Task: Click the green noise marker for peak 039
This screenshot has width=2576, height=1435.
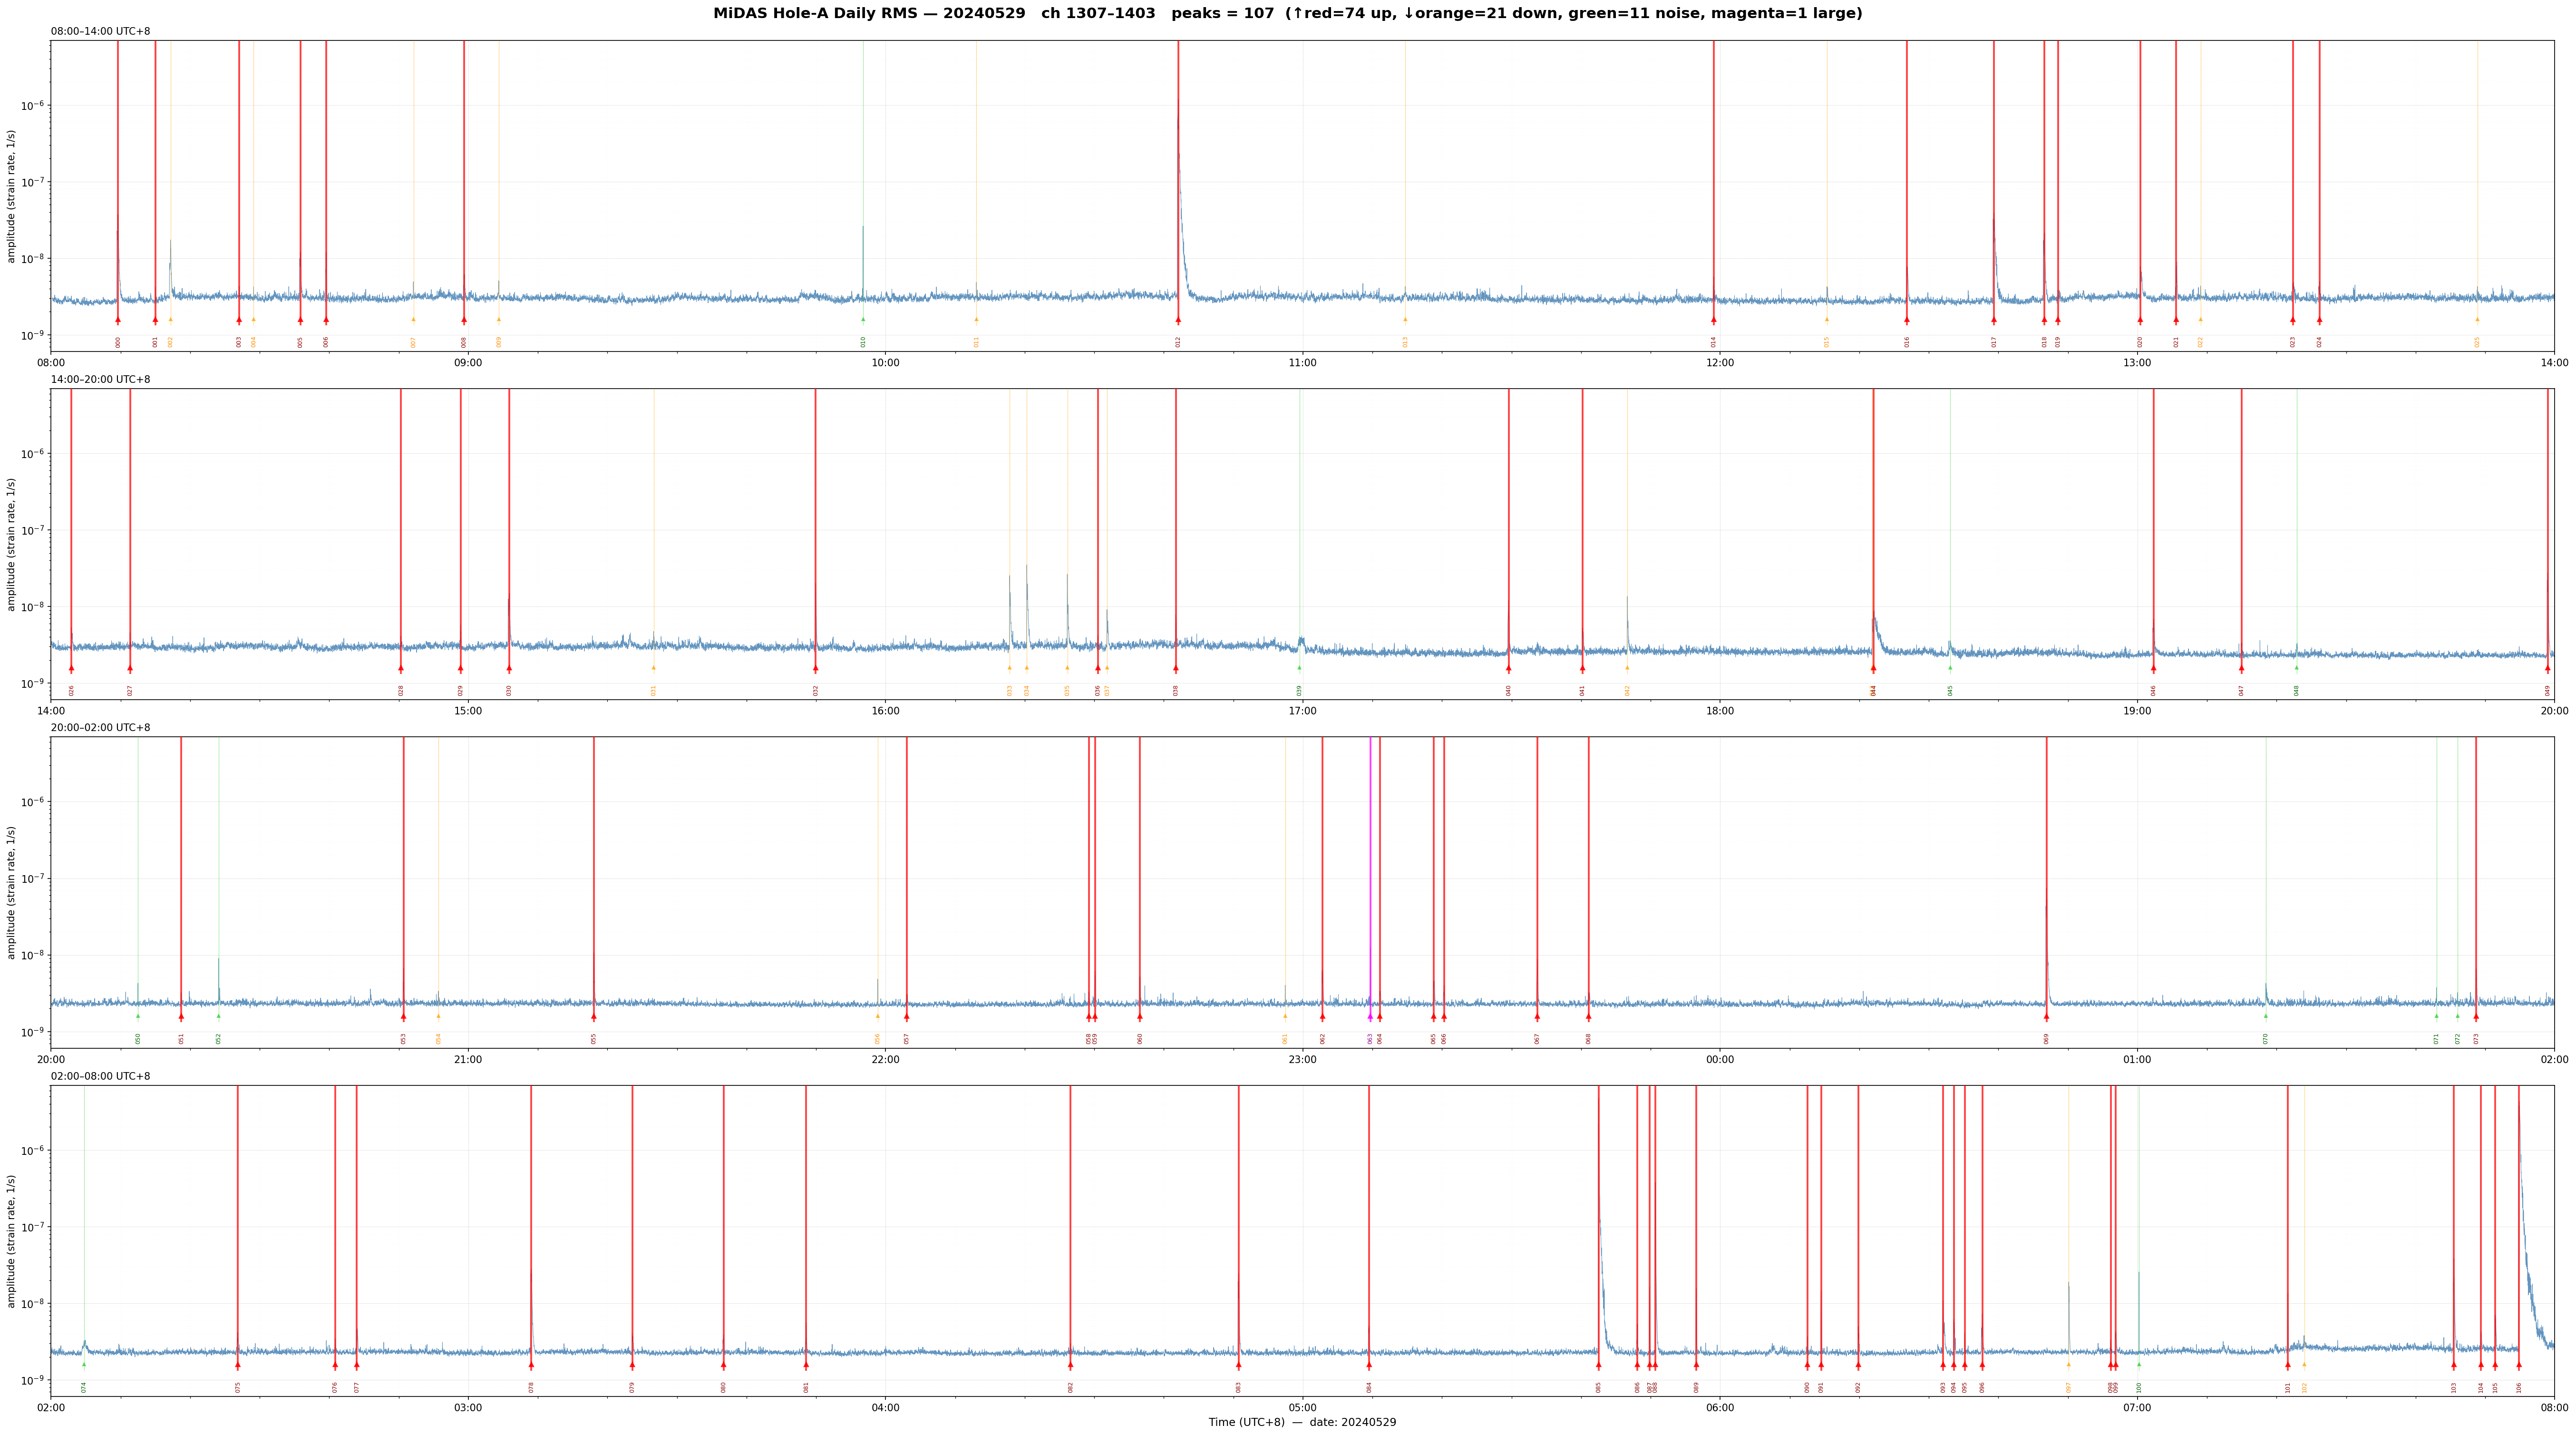Action: click(x=1300, y=668)
